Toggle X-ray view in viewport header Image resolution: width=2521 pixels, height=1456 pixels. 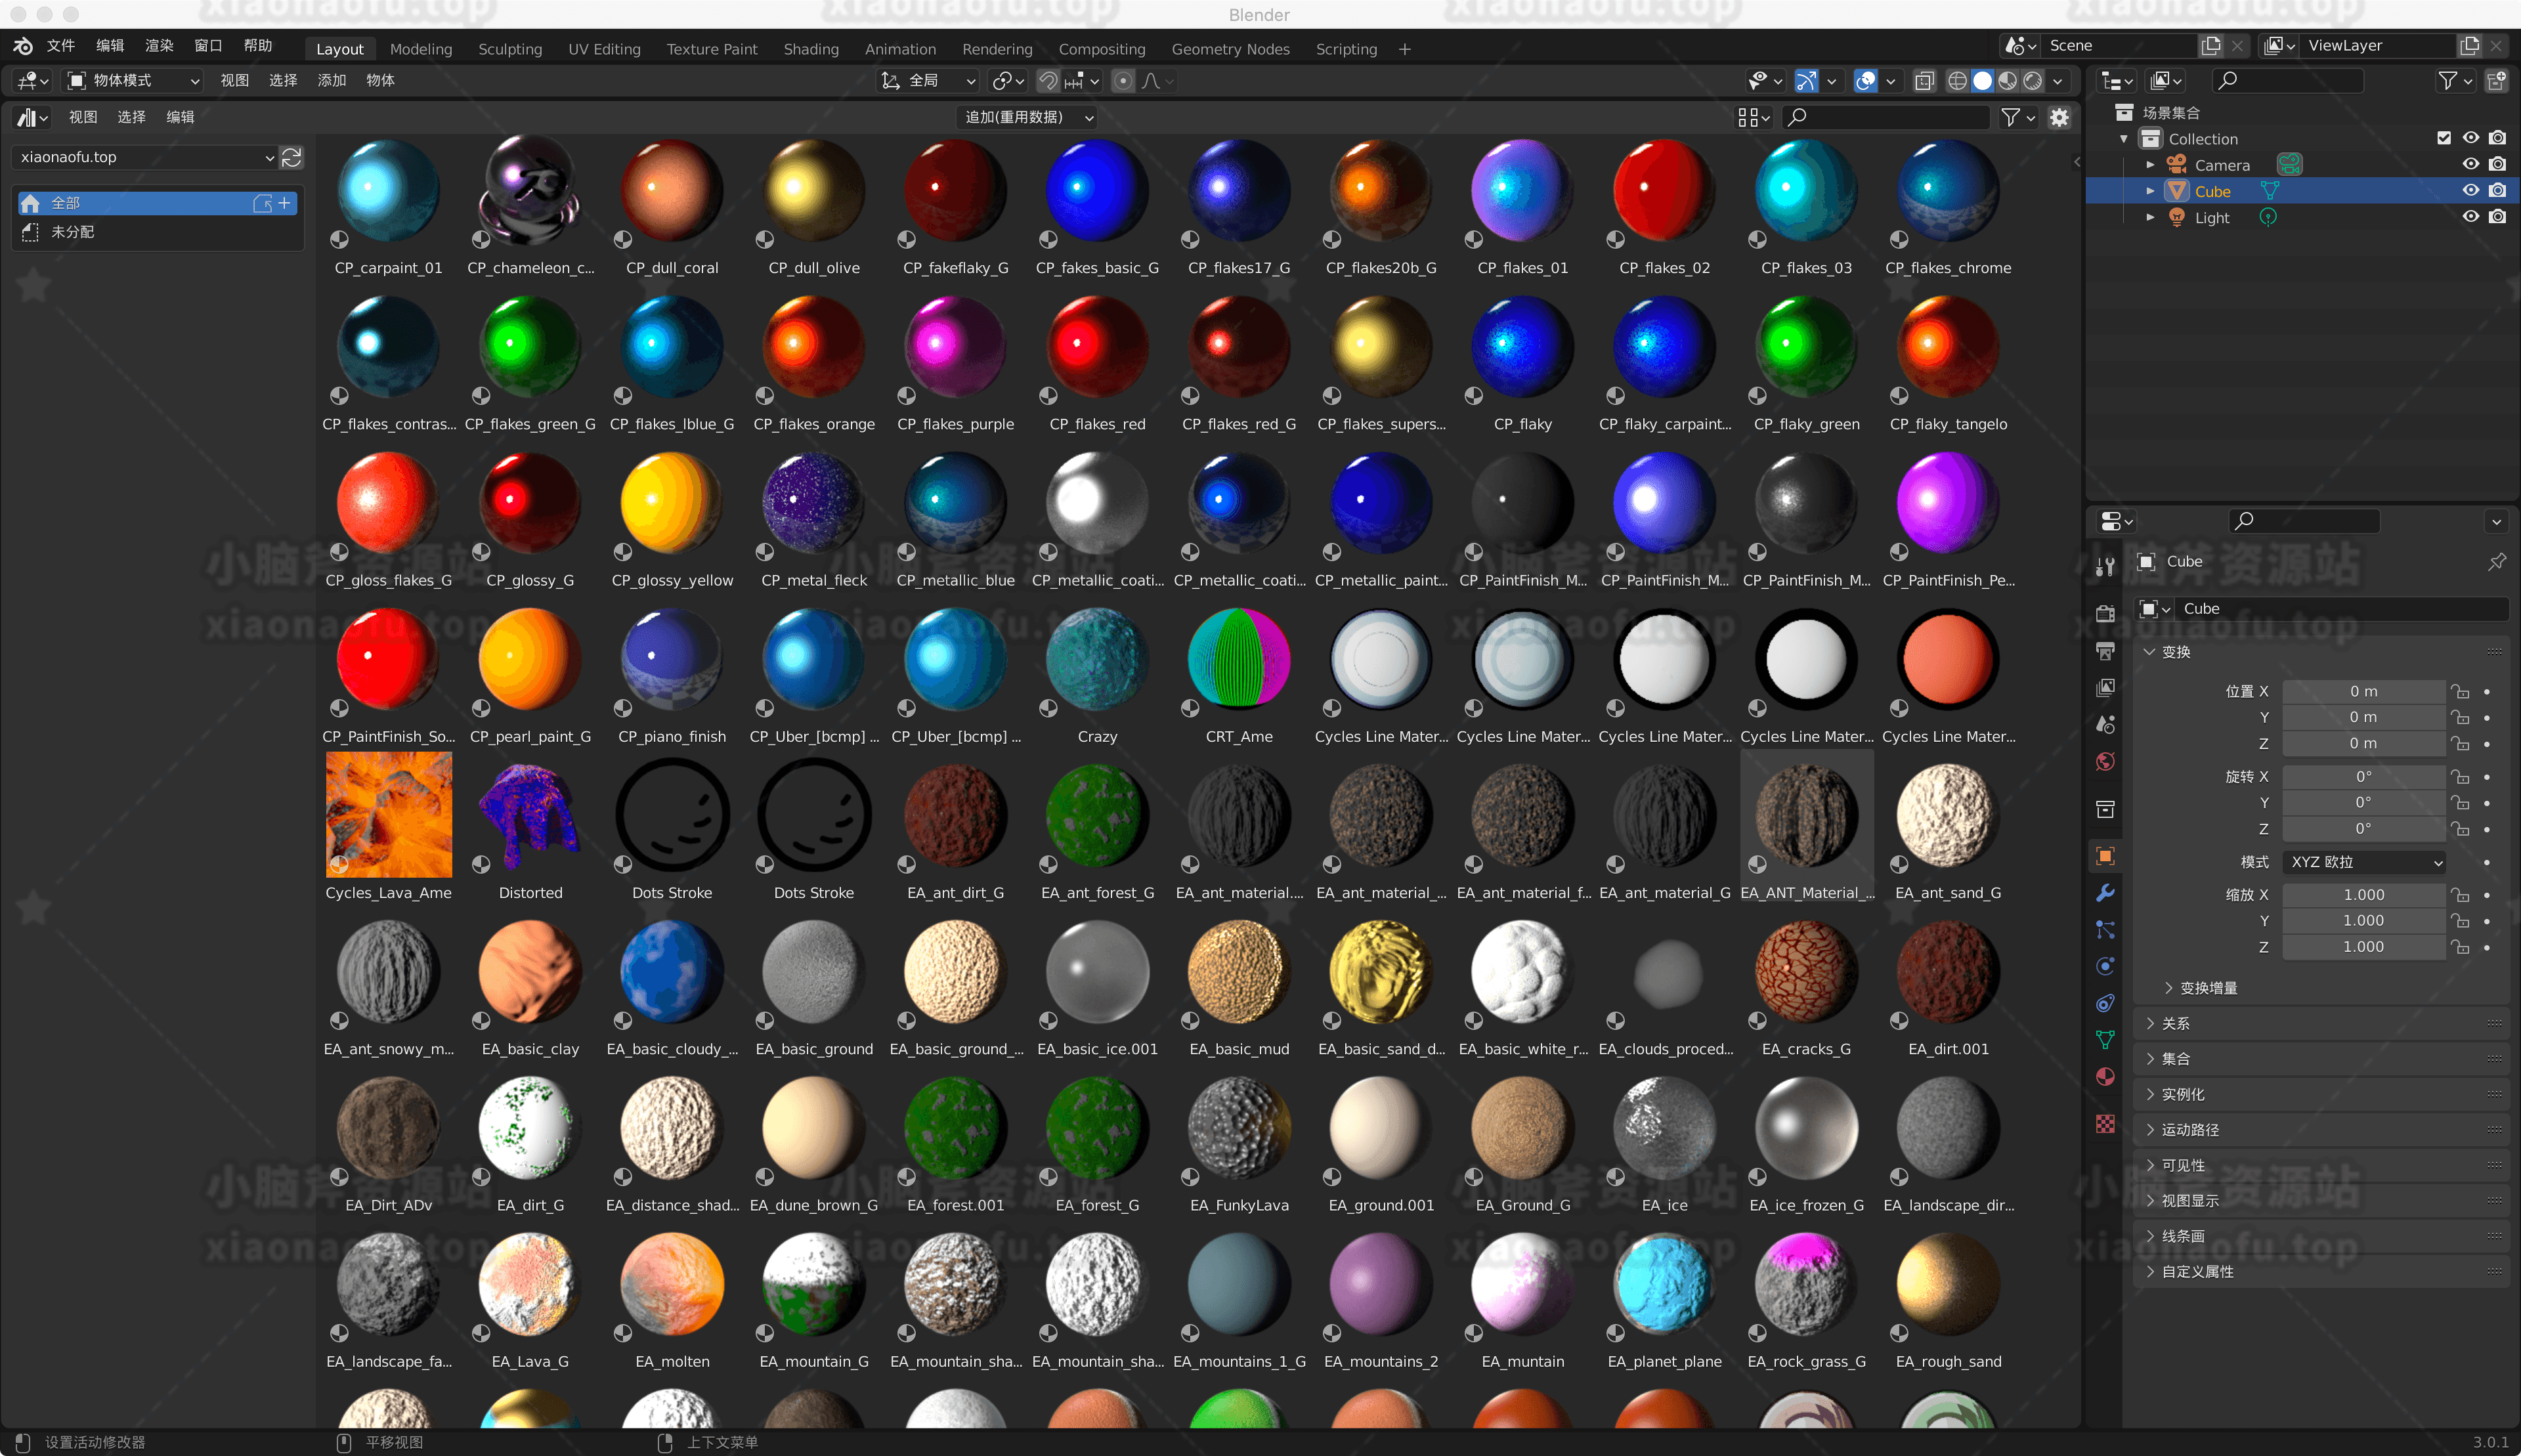[1924, 81]
